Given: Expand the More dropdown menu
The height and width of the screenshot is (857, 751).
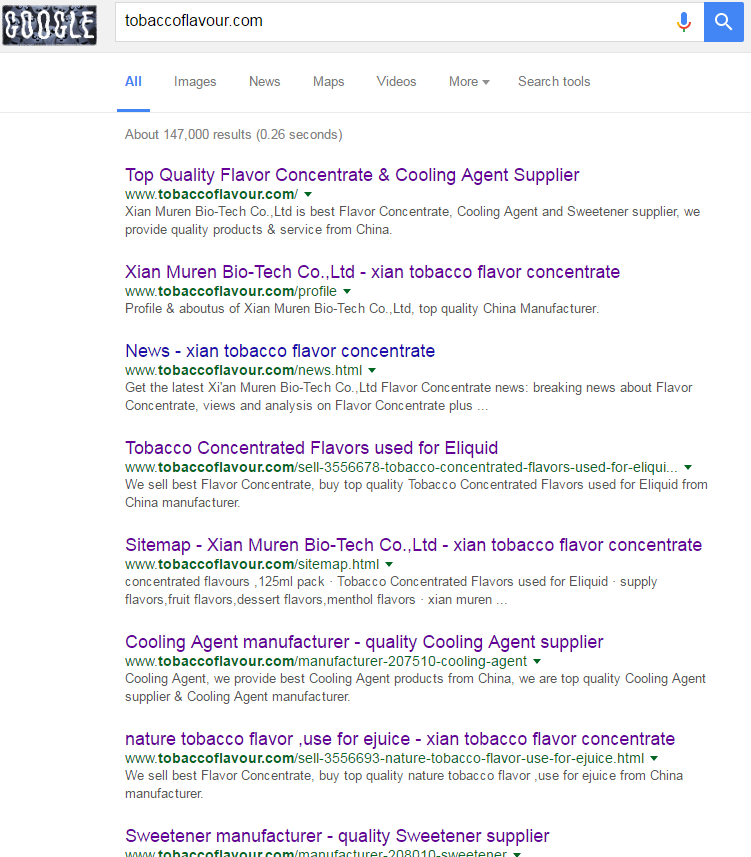Looking at the screenshot, I should 469,81.
